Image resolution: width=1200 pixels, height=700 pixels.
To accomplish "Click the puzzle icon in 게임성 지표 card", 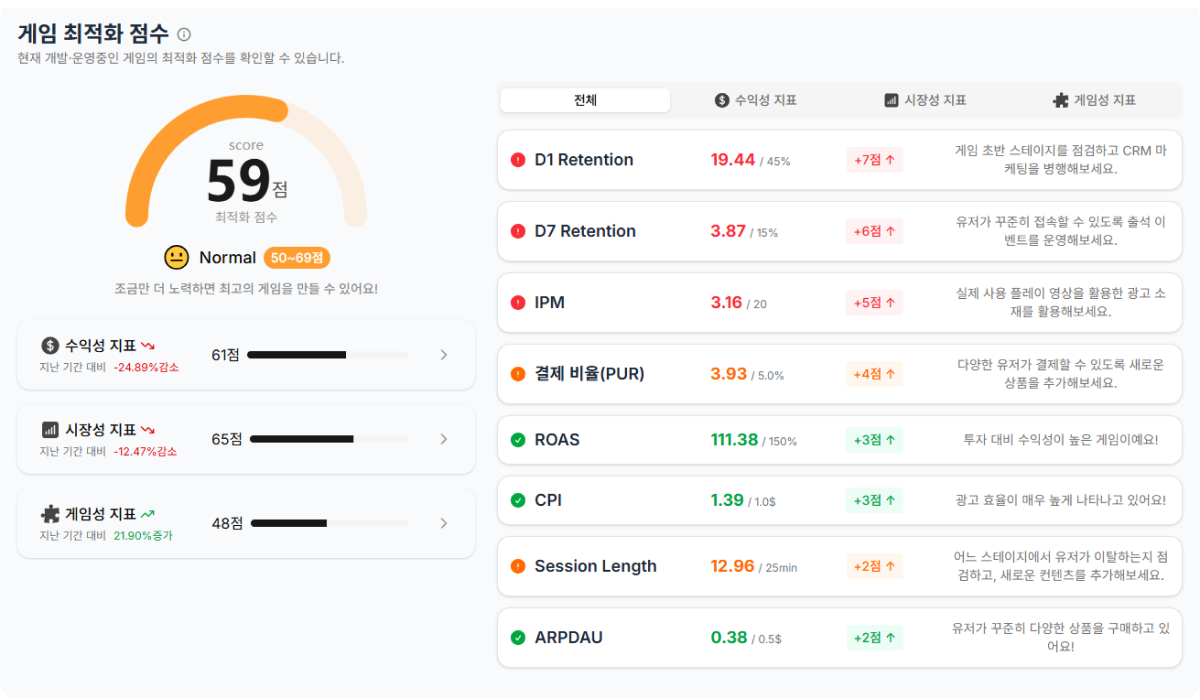I will 50,513.
